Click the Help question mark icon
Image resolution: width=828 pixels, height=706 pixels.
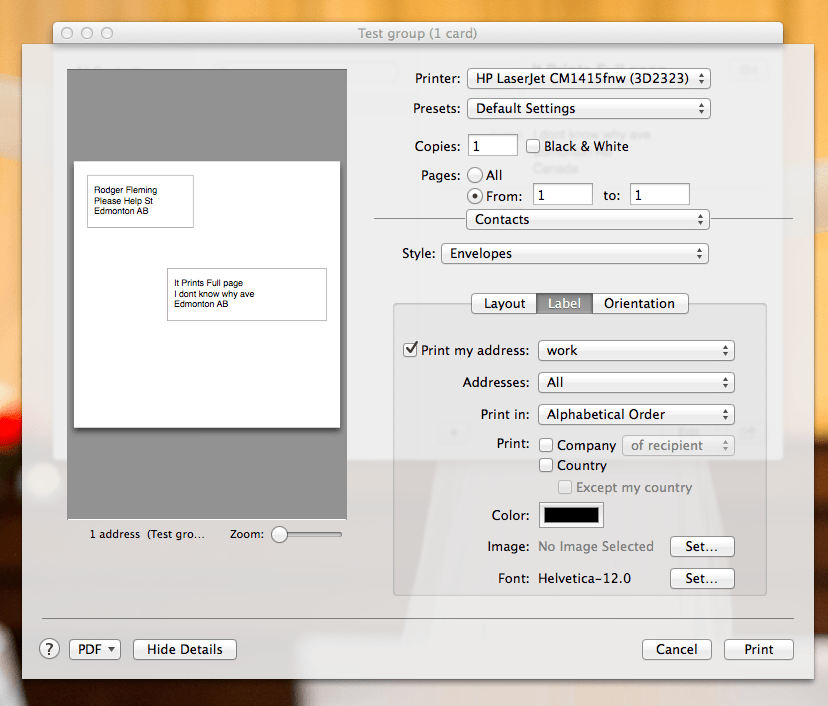(x=48, y=649)
